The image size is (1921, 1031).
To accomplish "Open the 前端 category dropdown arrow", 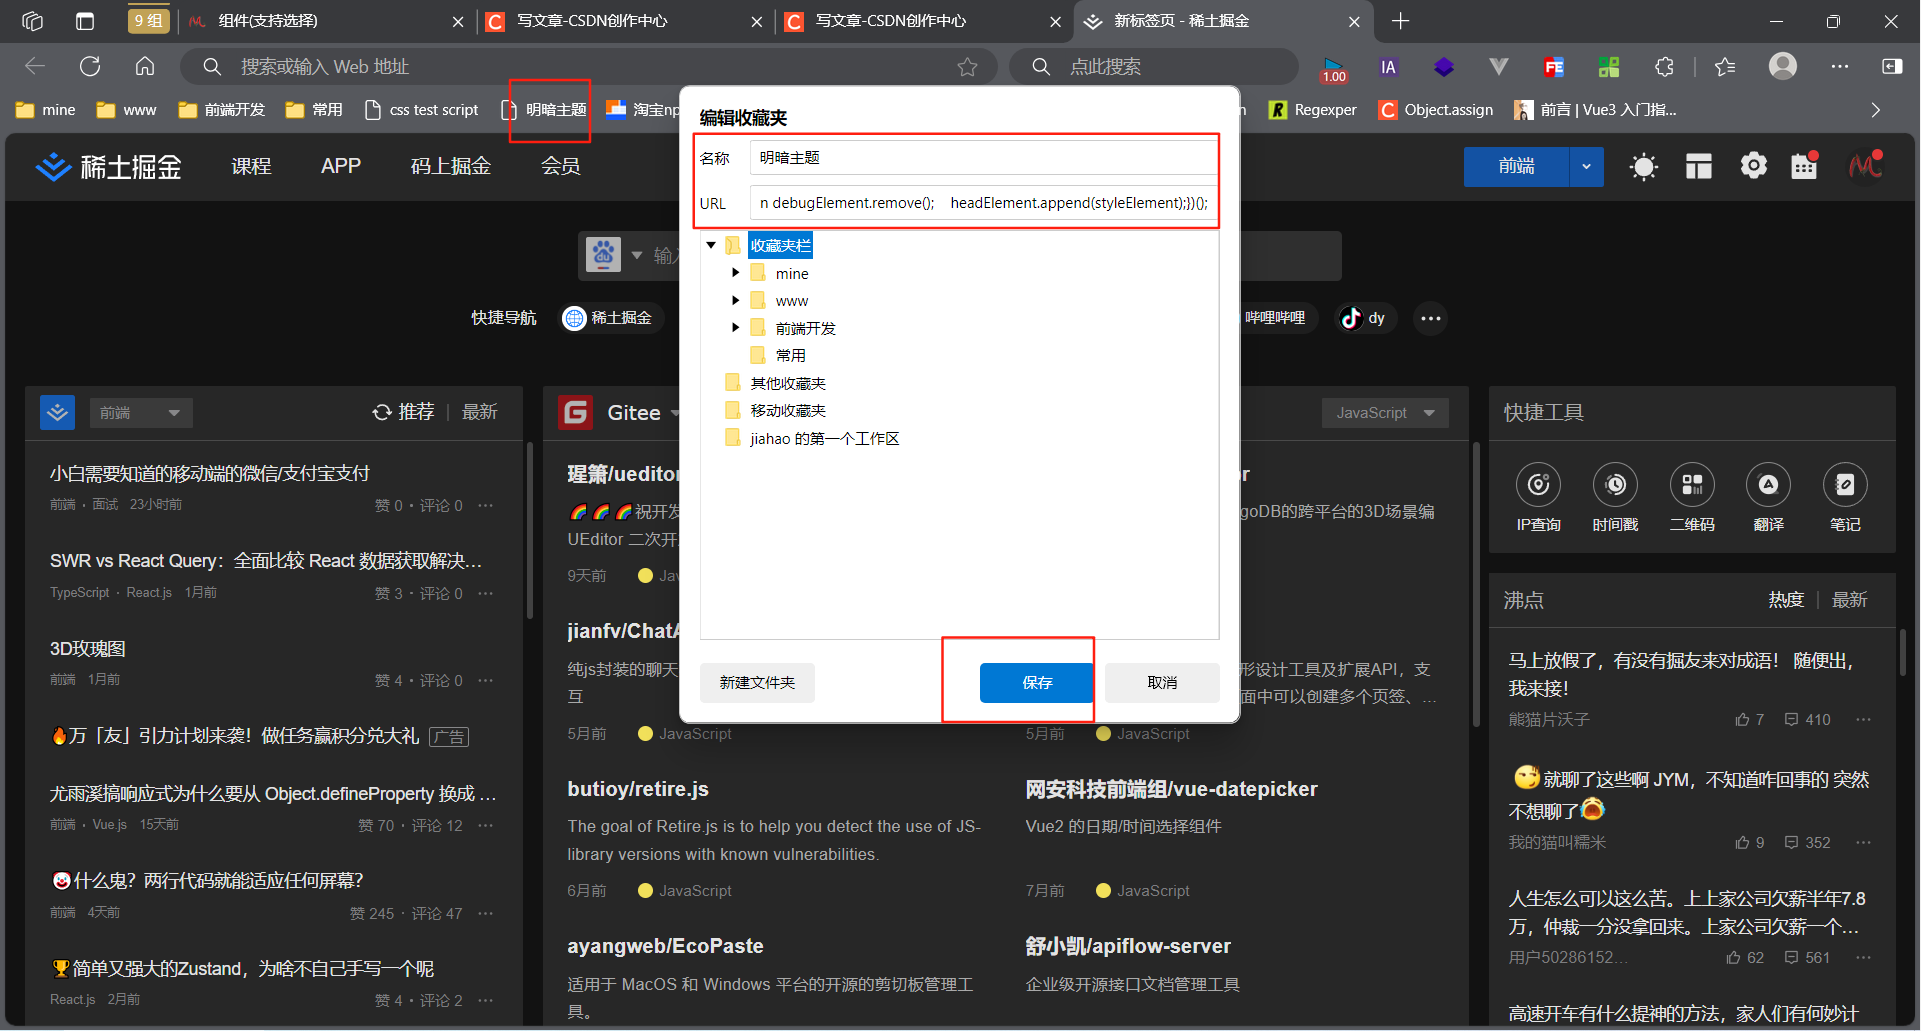I will coord(1586,167).
